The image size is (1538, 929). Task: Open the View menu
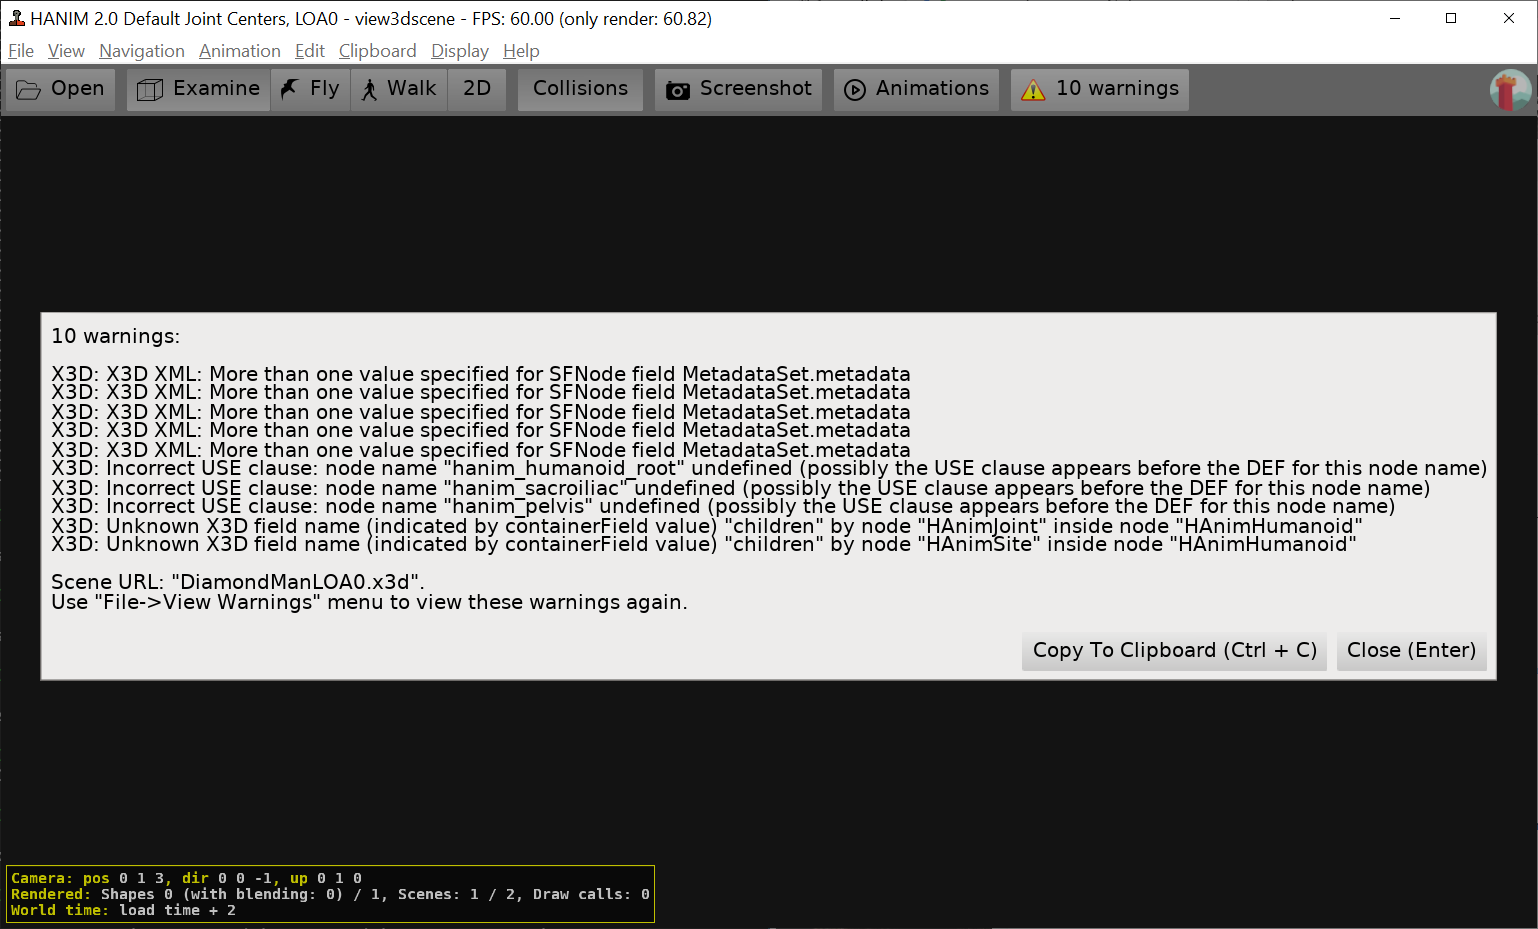point(66,51)
